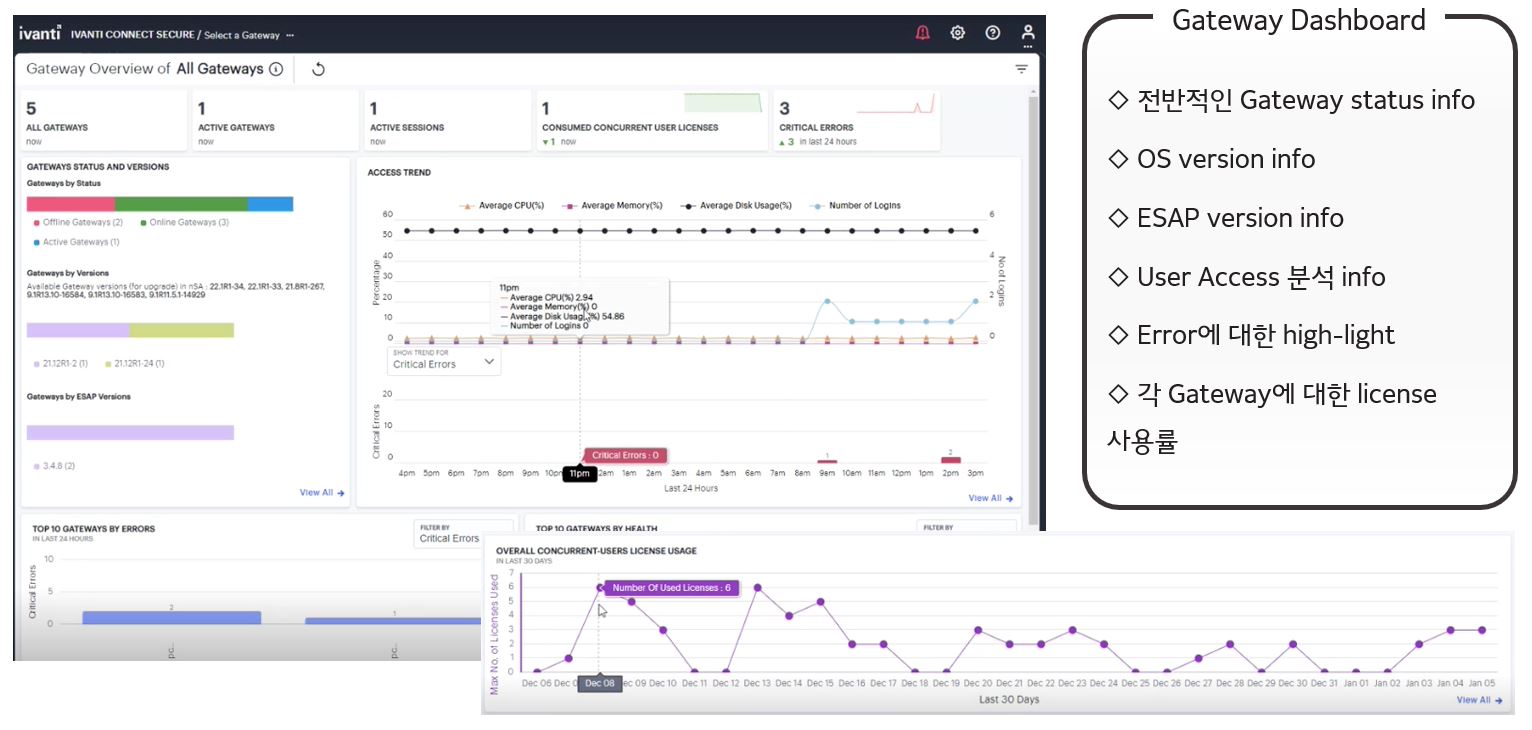The width and height of the screenshot is (1532, 730).
Task: Click the 9am critical errors bar
Action: click(x=827, y=461)
